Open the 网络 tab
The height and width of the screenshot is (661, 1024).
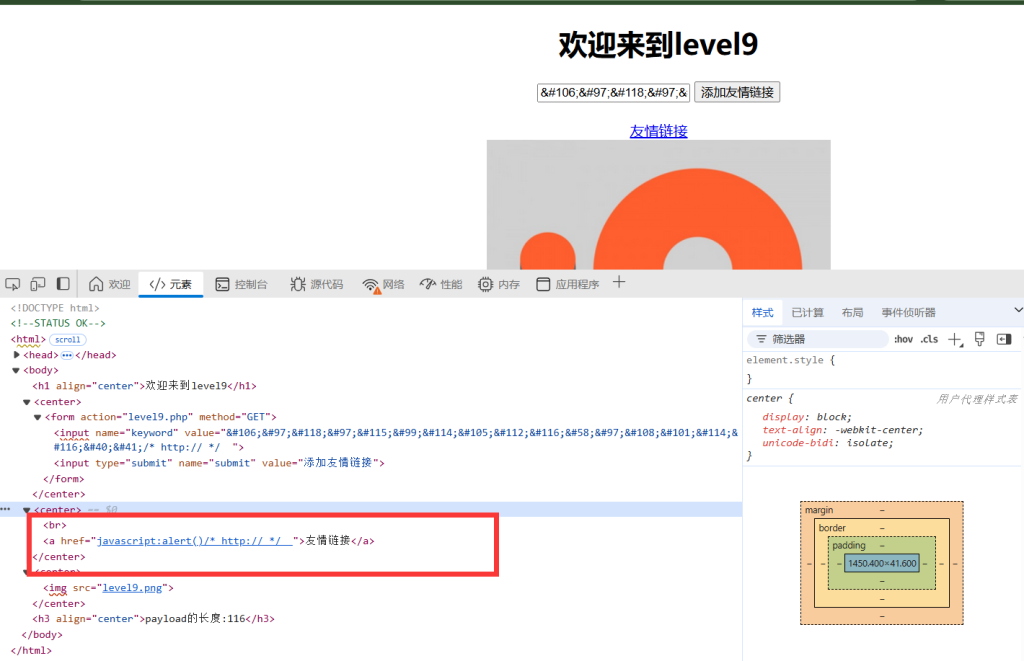pyautogui.click(x=384, y=284)
